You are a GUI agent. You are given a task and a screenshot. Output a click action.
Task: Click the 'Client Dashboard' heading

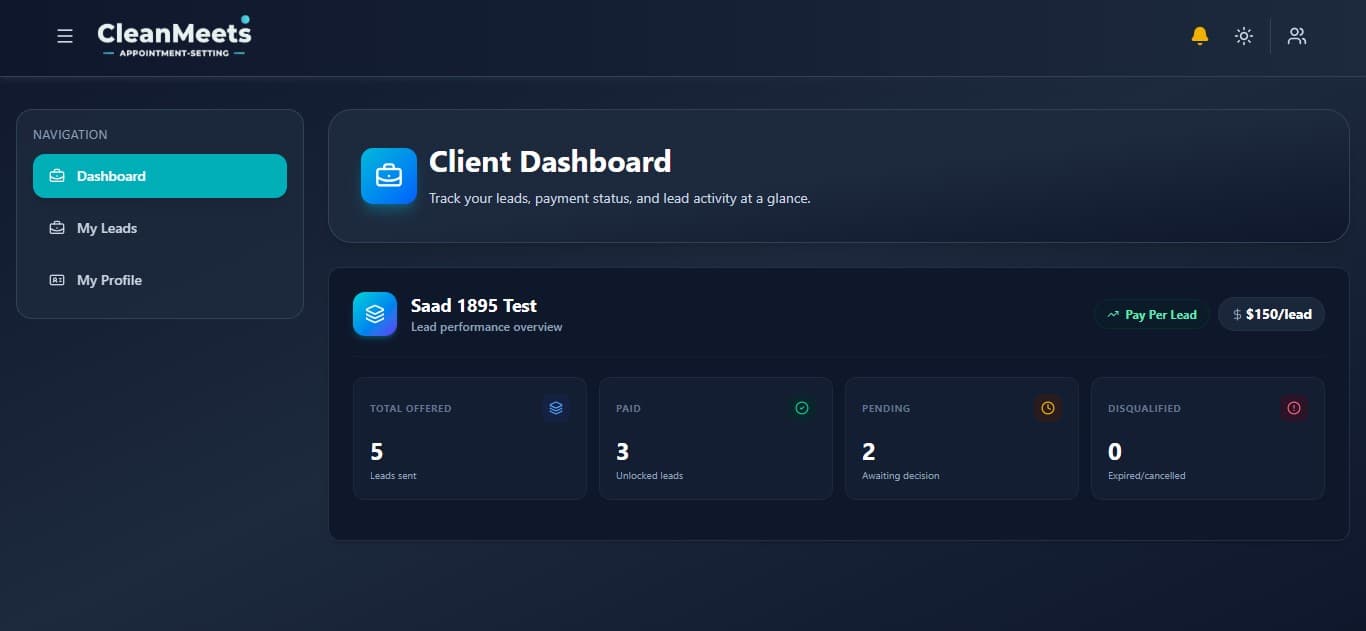[x=550, y=162]
